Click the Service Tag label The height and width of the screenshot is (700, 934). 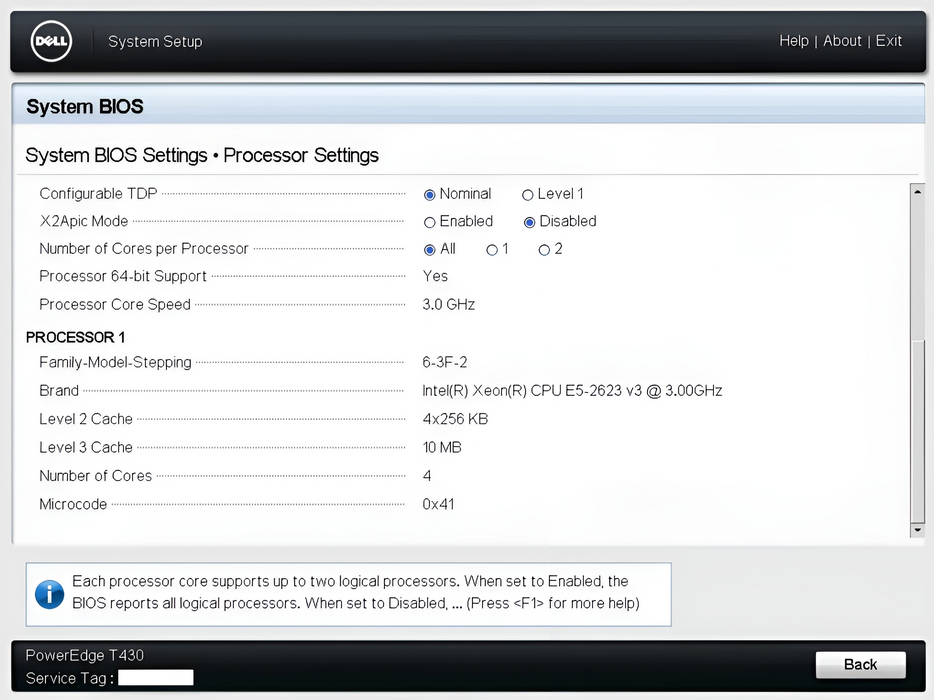click(70, 678)
